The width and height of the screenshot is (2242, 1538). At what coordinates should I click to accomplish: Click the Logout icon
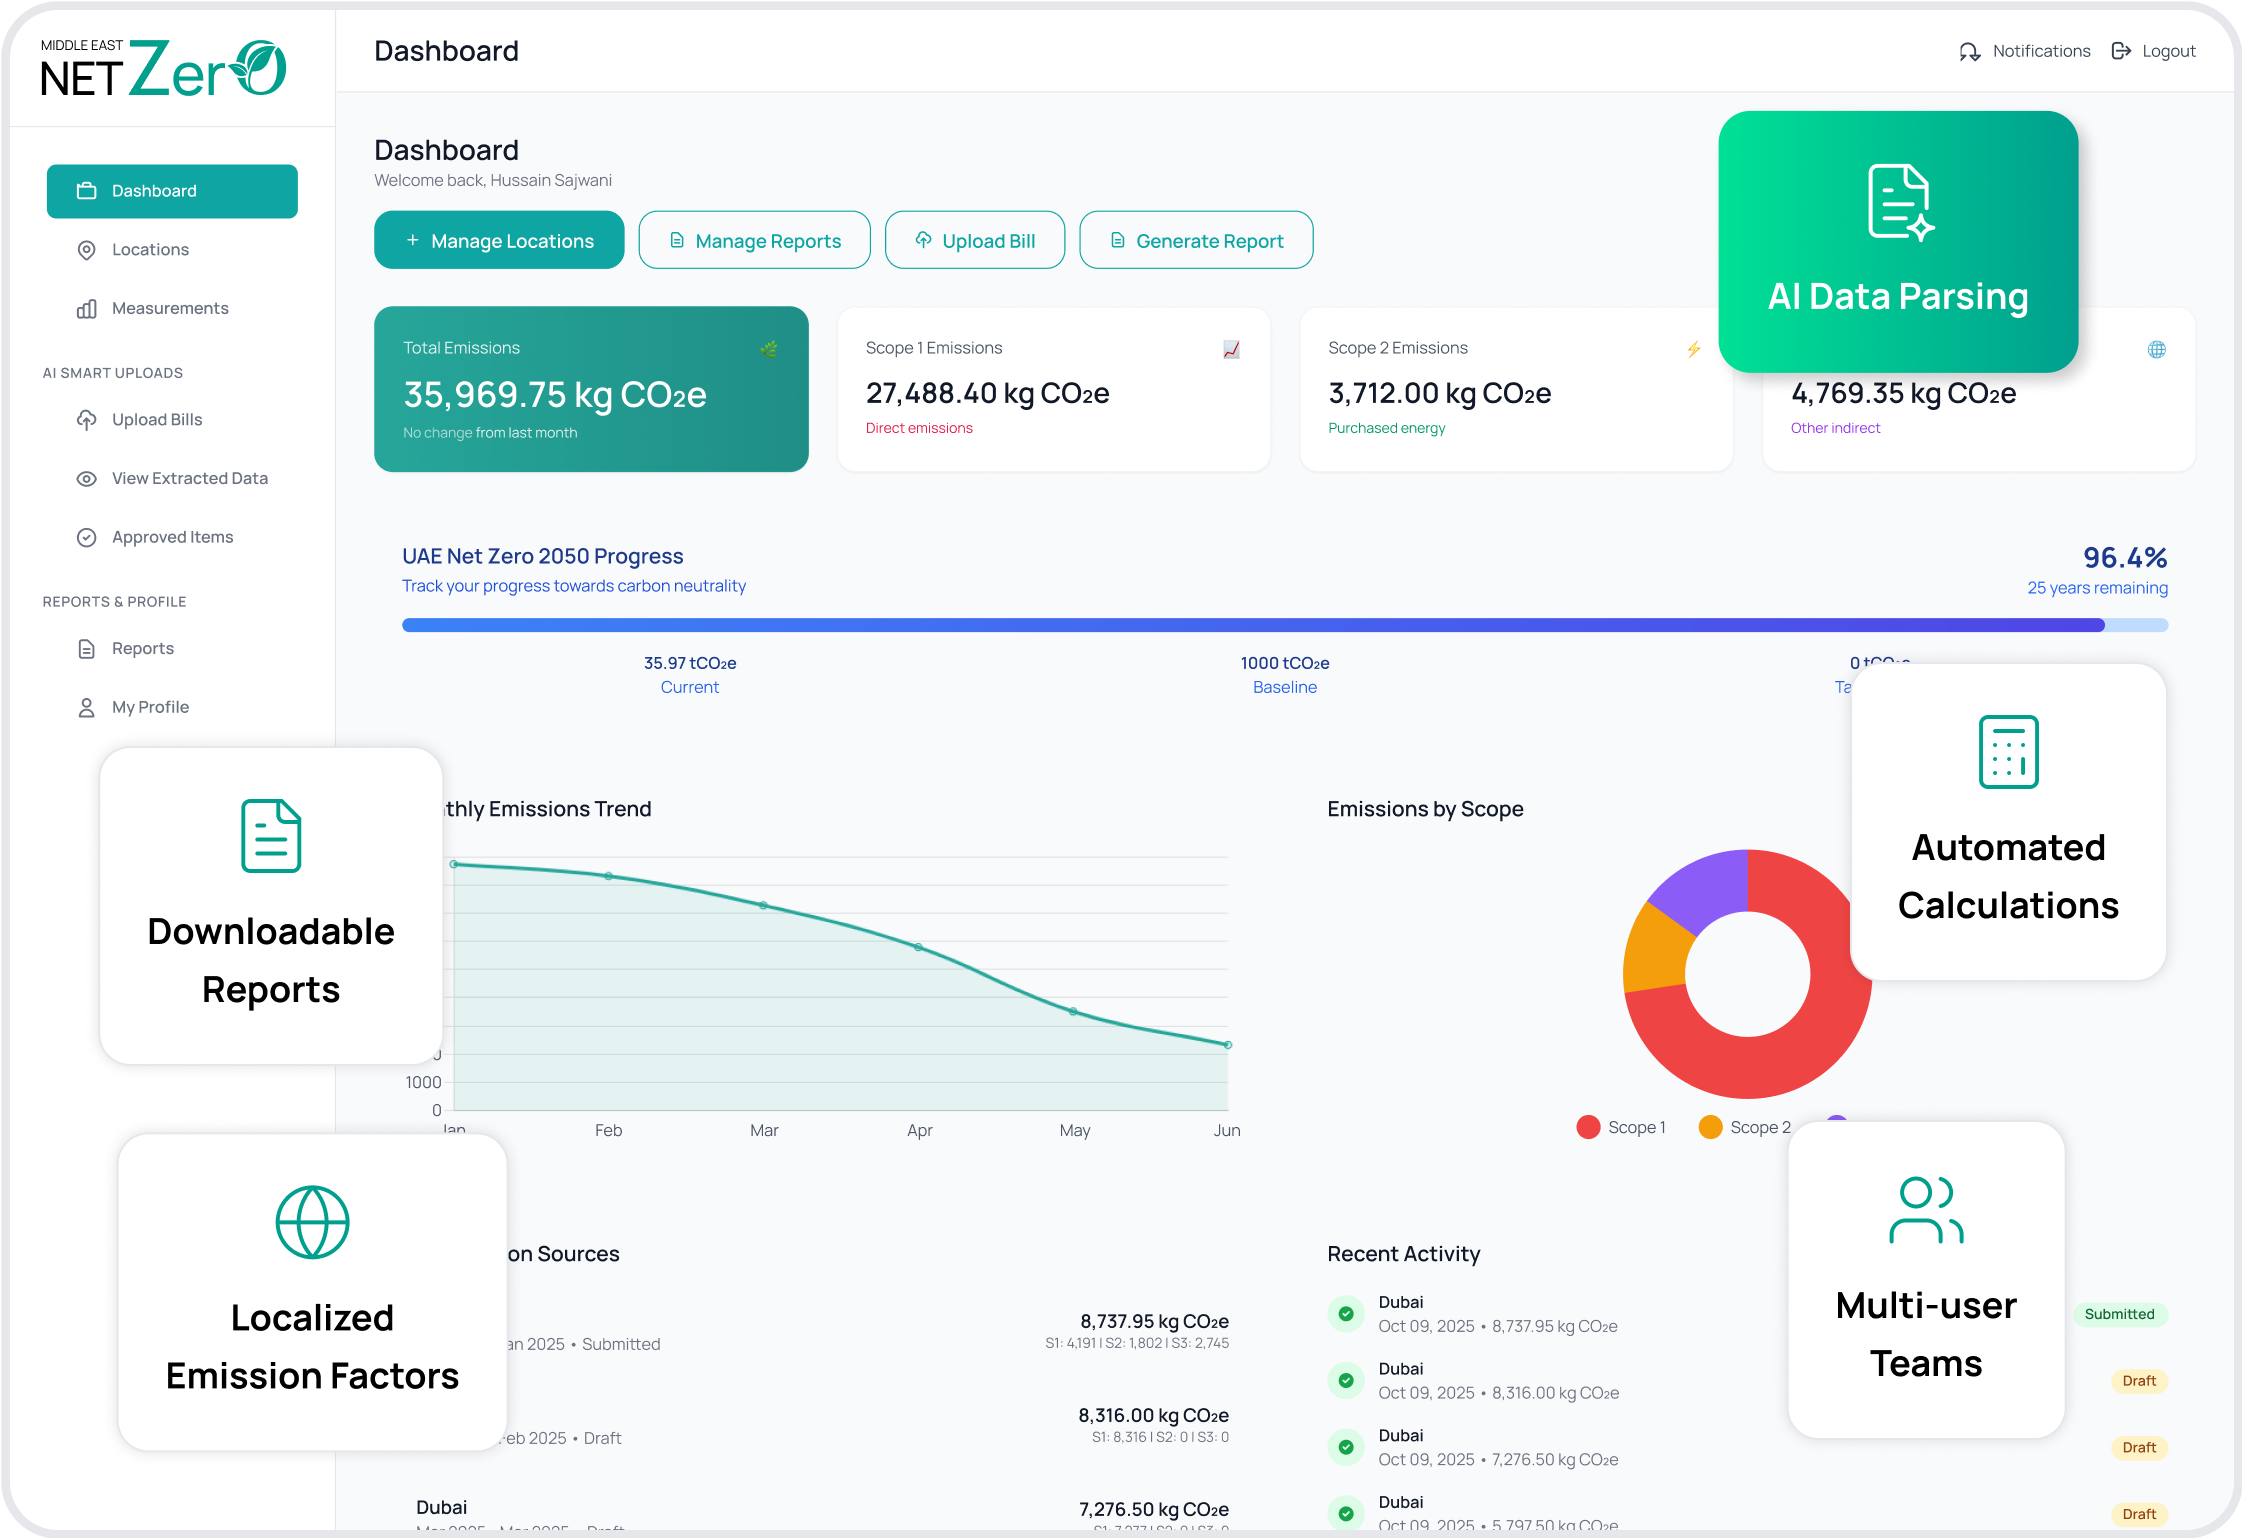[2121, 51]
